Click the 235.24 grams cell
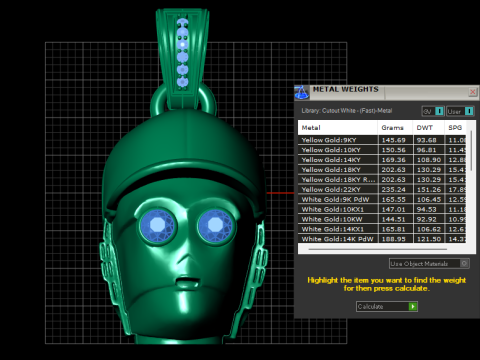This screenshot has width=480, height=360. [395, 190]
